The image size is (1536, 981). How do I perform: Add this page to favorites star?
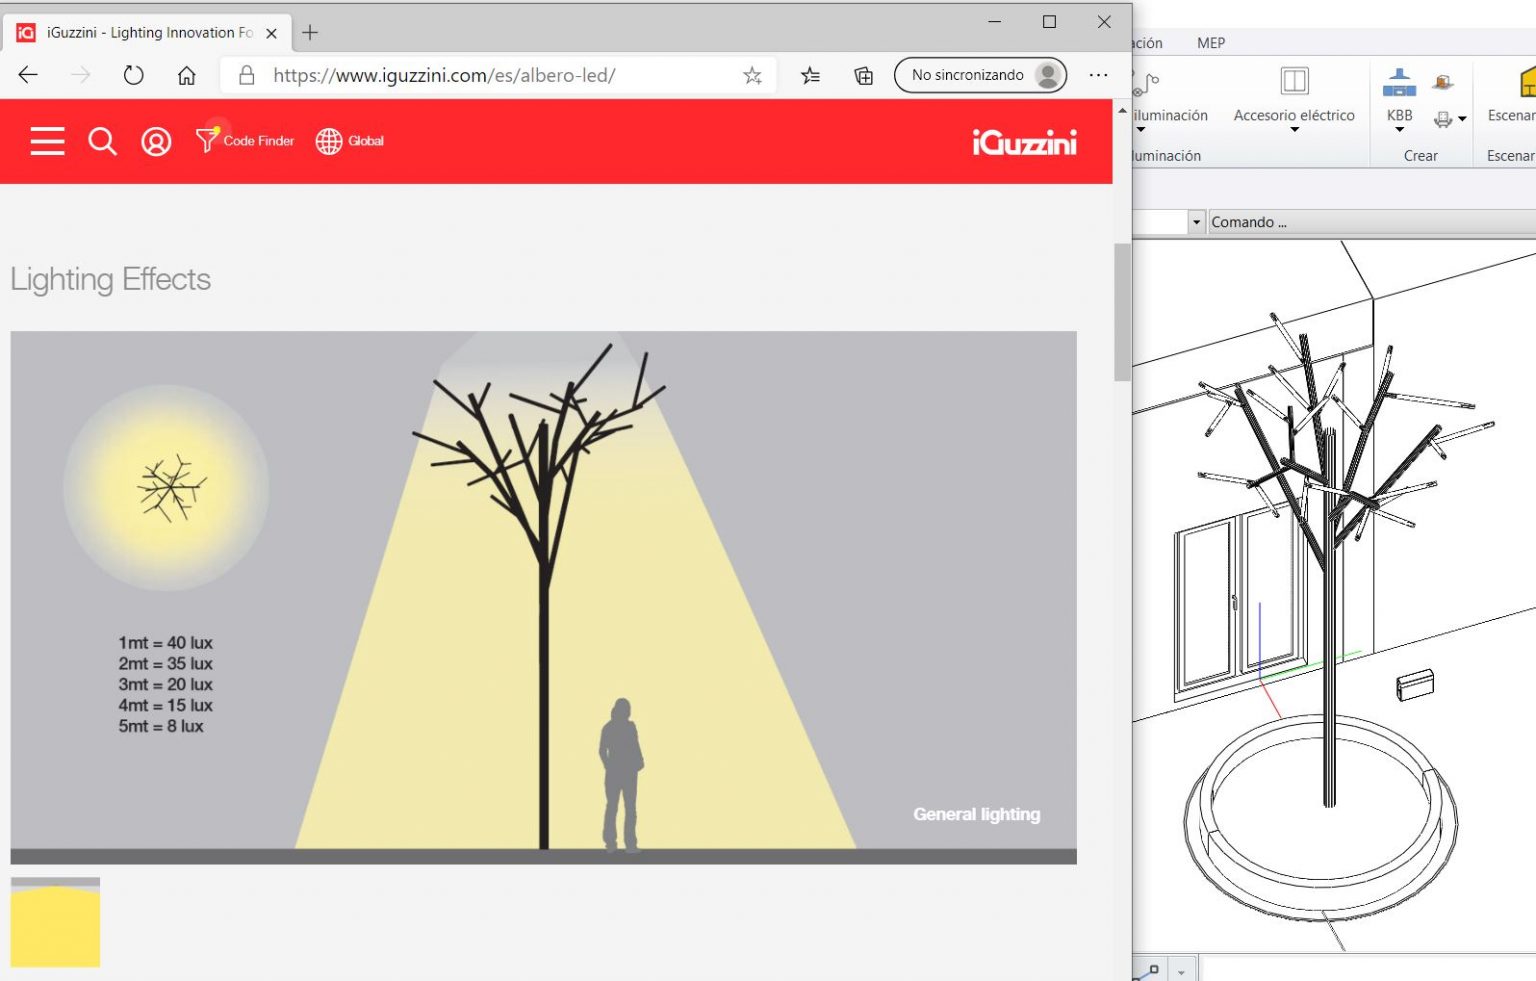[752, 75]
